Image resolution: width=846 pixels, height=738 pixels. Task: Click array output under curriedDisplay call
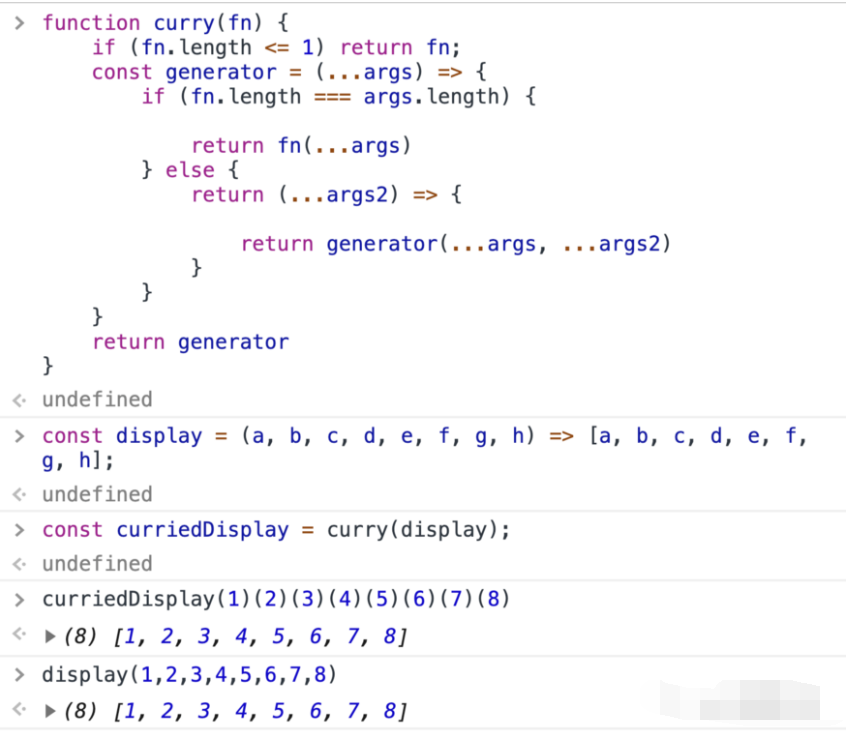tap(235, 637)
